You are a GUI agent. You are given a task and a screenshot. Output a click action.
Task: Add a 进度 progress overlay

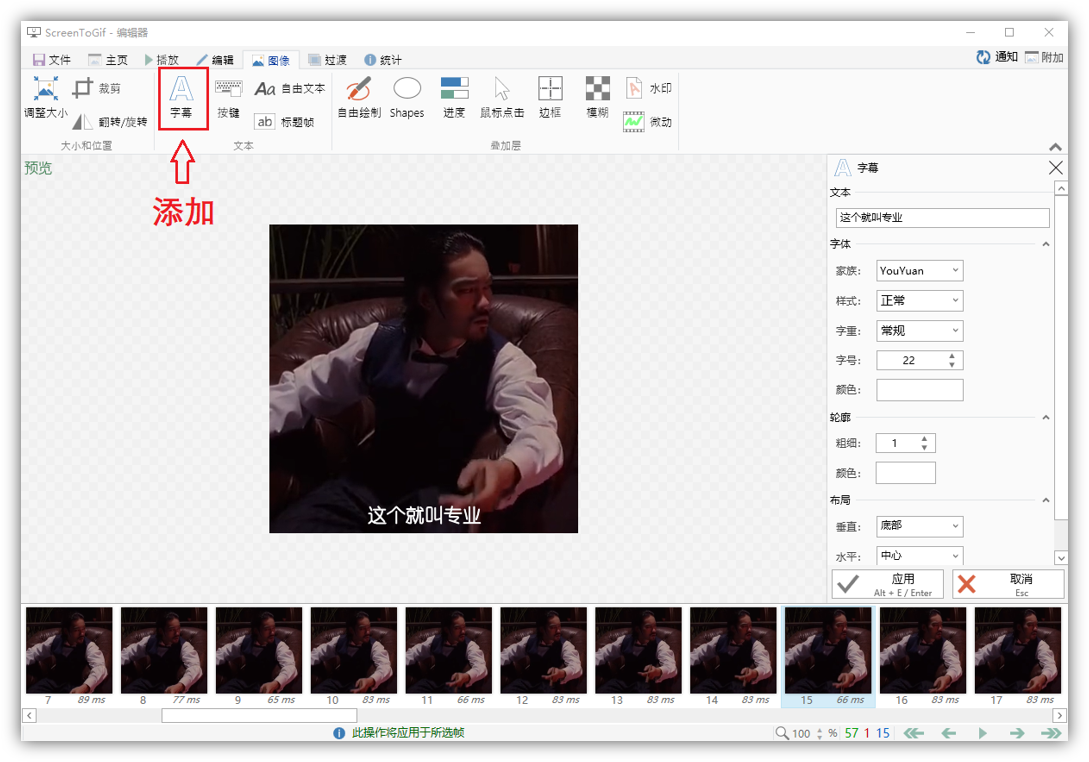click(454, 97)
